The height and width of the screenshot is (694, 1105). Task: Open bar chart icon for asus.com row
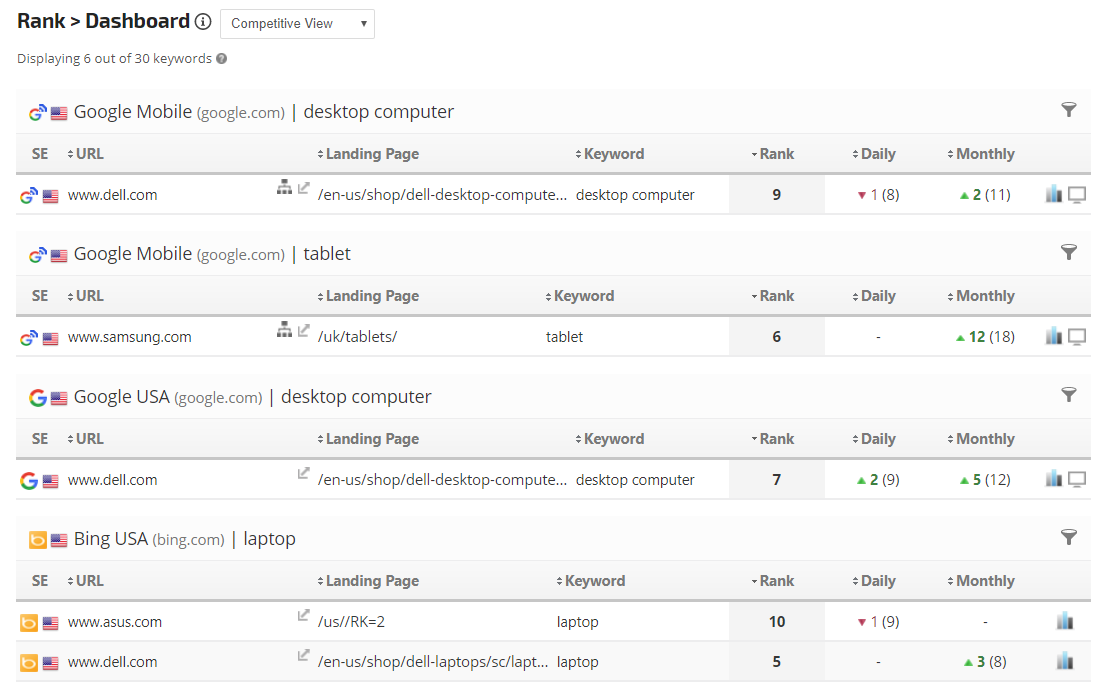point(1065,622)
